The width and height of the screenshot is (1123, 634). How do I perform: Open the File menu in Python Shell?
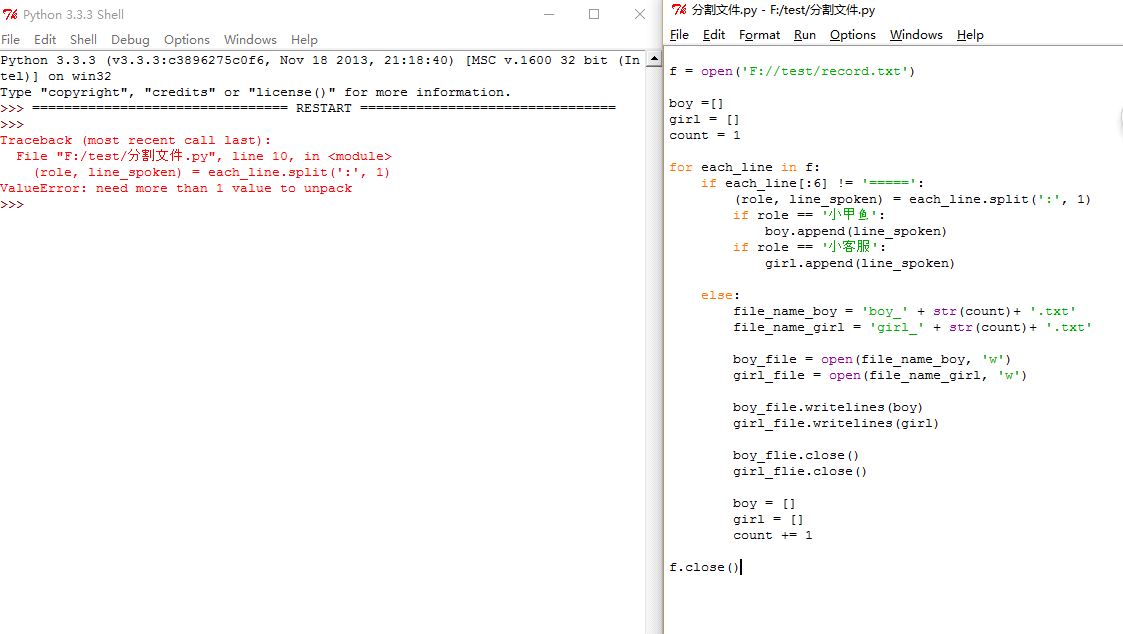(x=10, y=40)
